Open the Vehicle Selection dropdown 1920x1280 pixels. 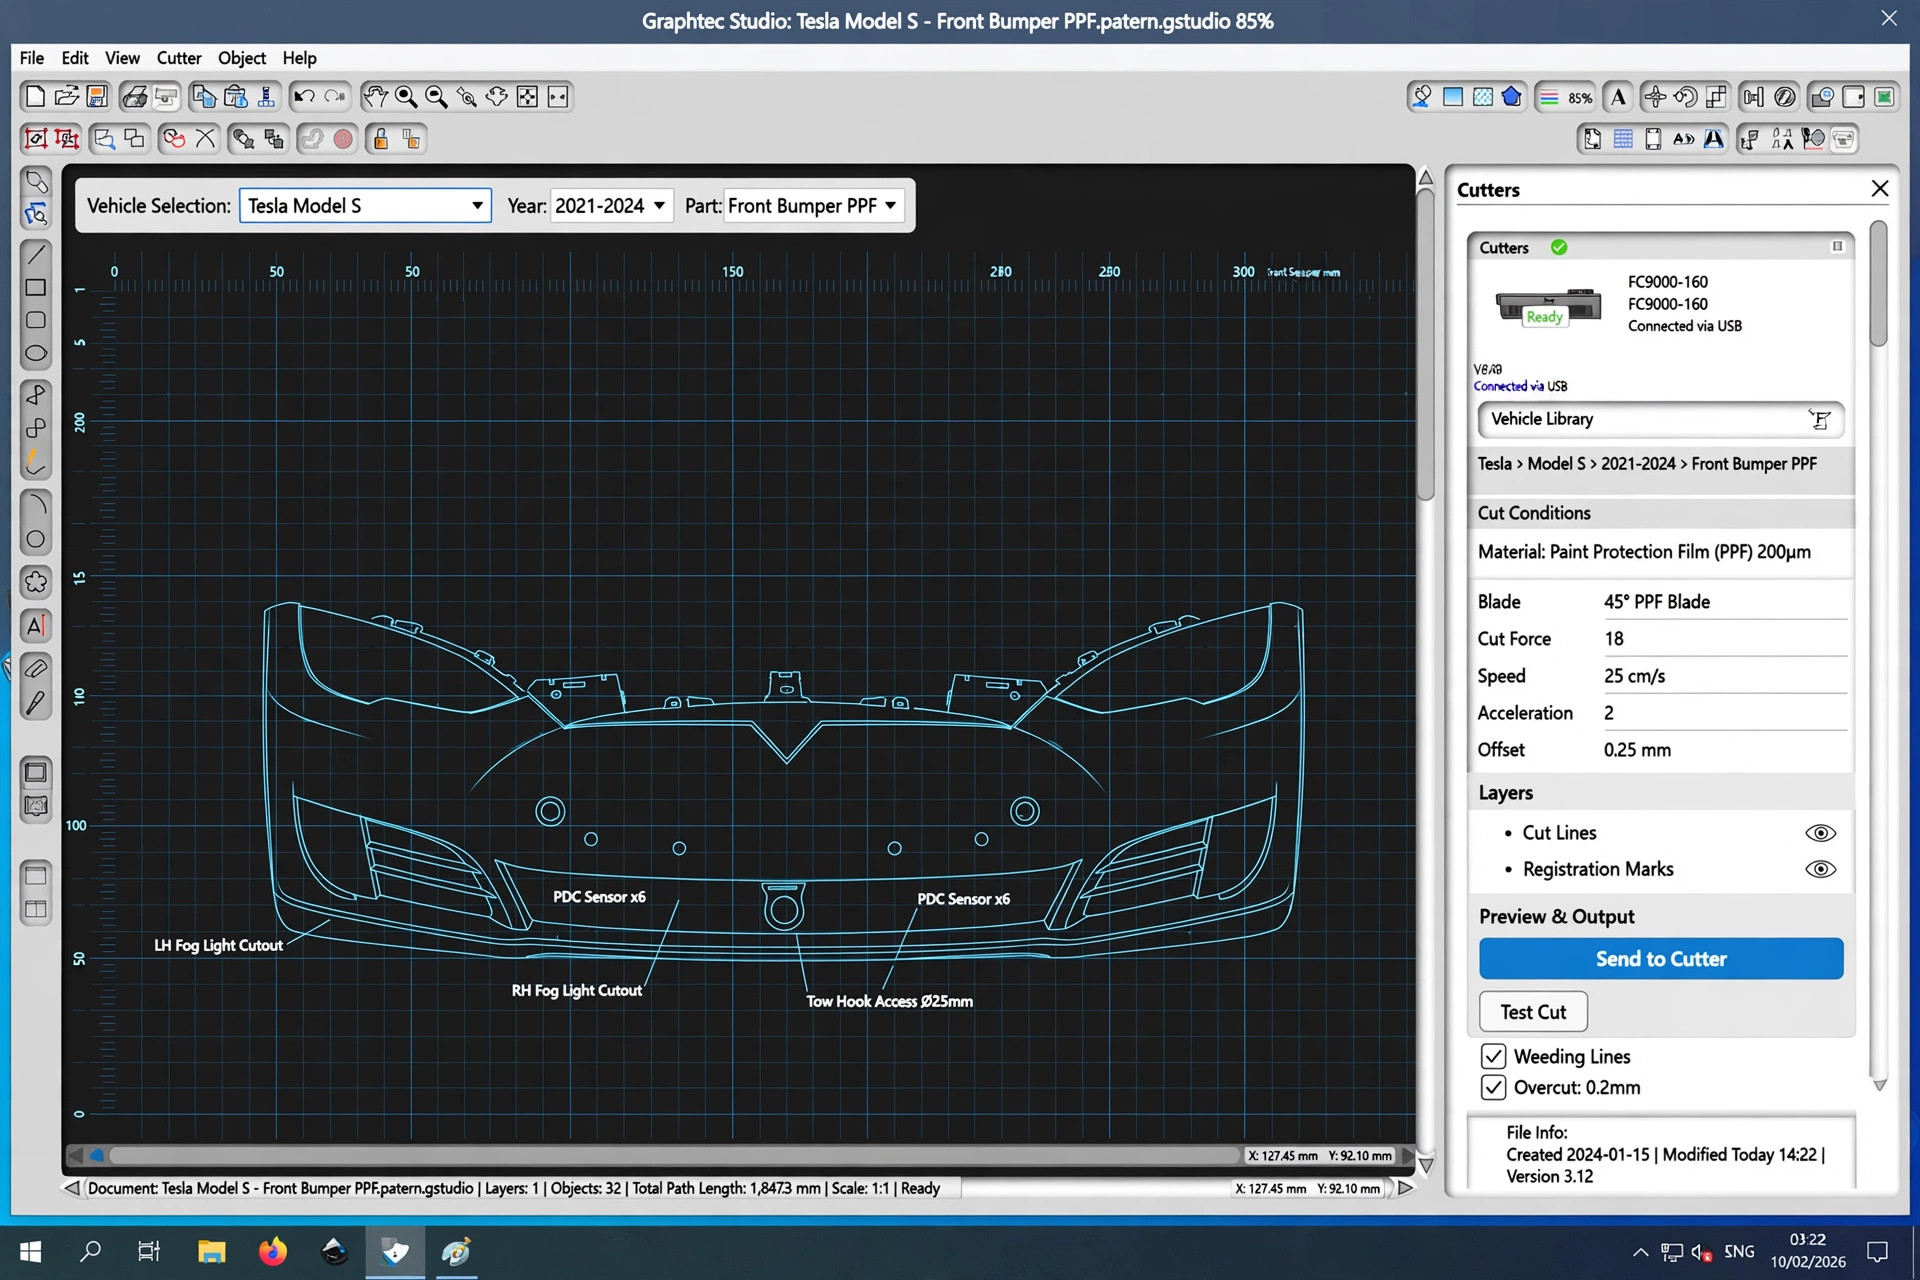pos(365,206)
